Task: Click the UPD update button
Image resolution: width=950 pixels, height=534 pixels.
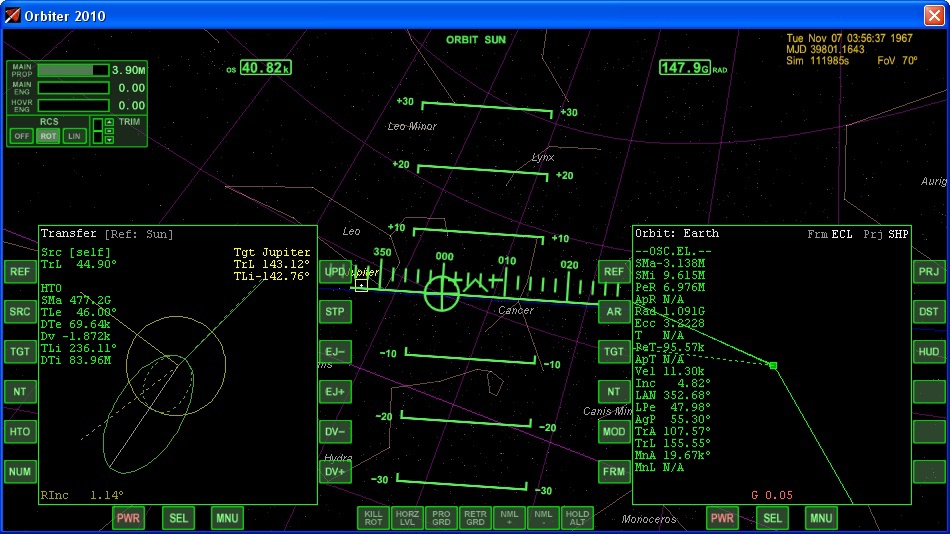Action: pyautogui.click(x=335, y=272)
